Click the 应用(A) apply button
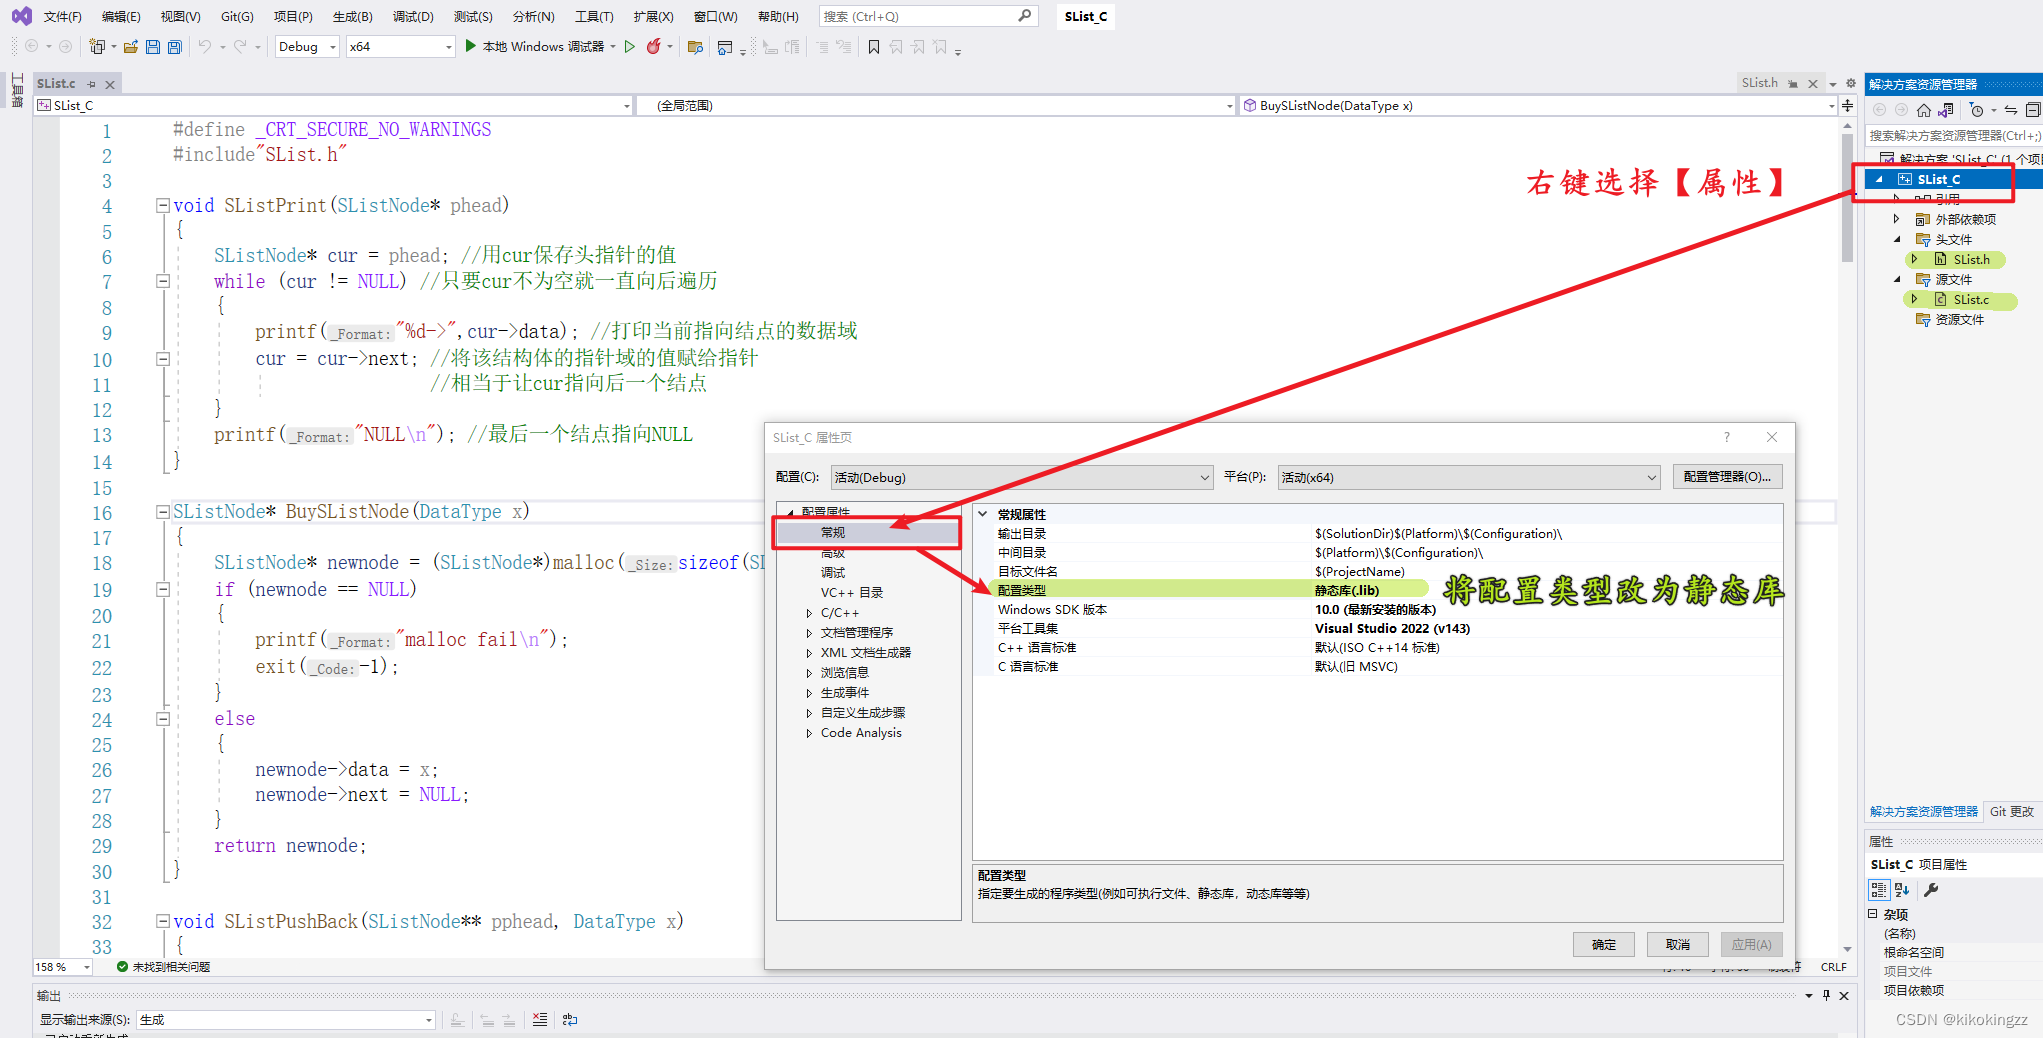 1752,944
